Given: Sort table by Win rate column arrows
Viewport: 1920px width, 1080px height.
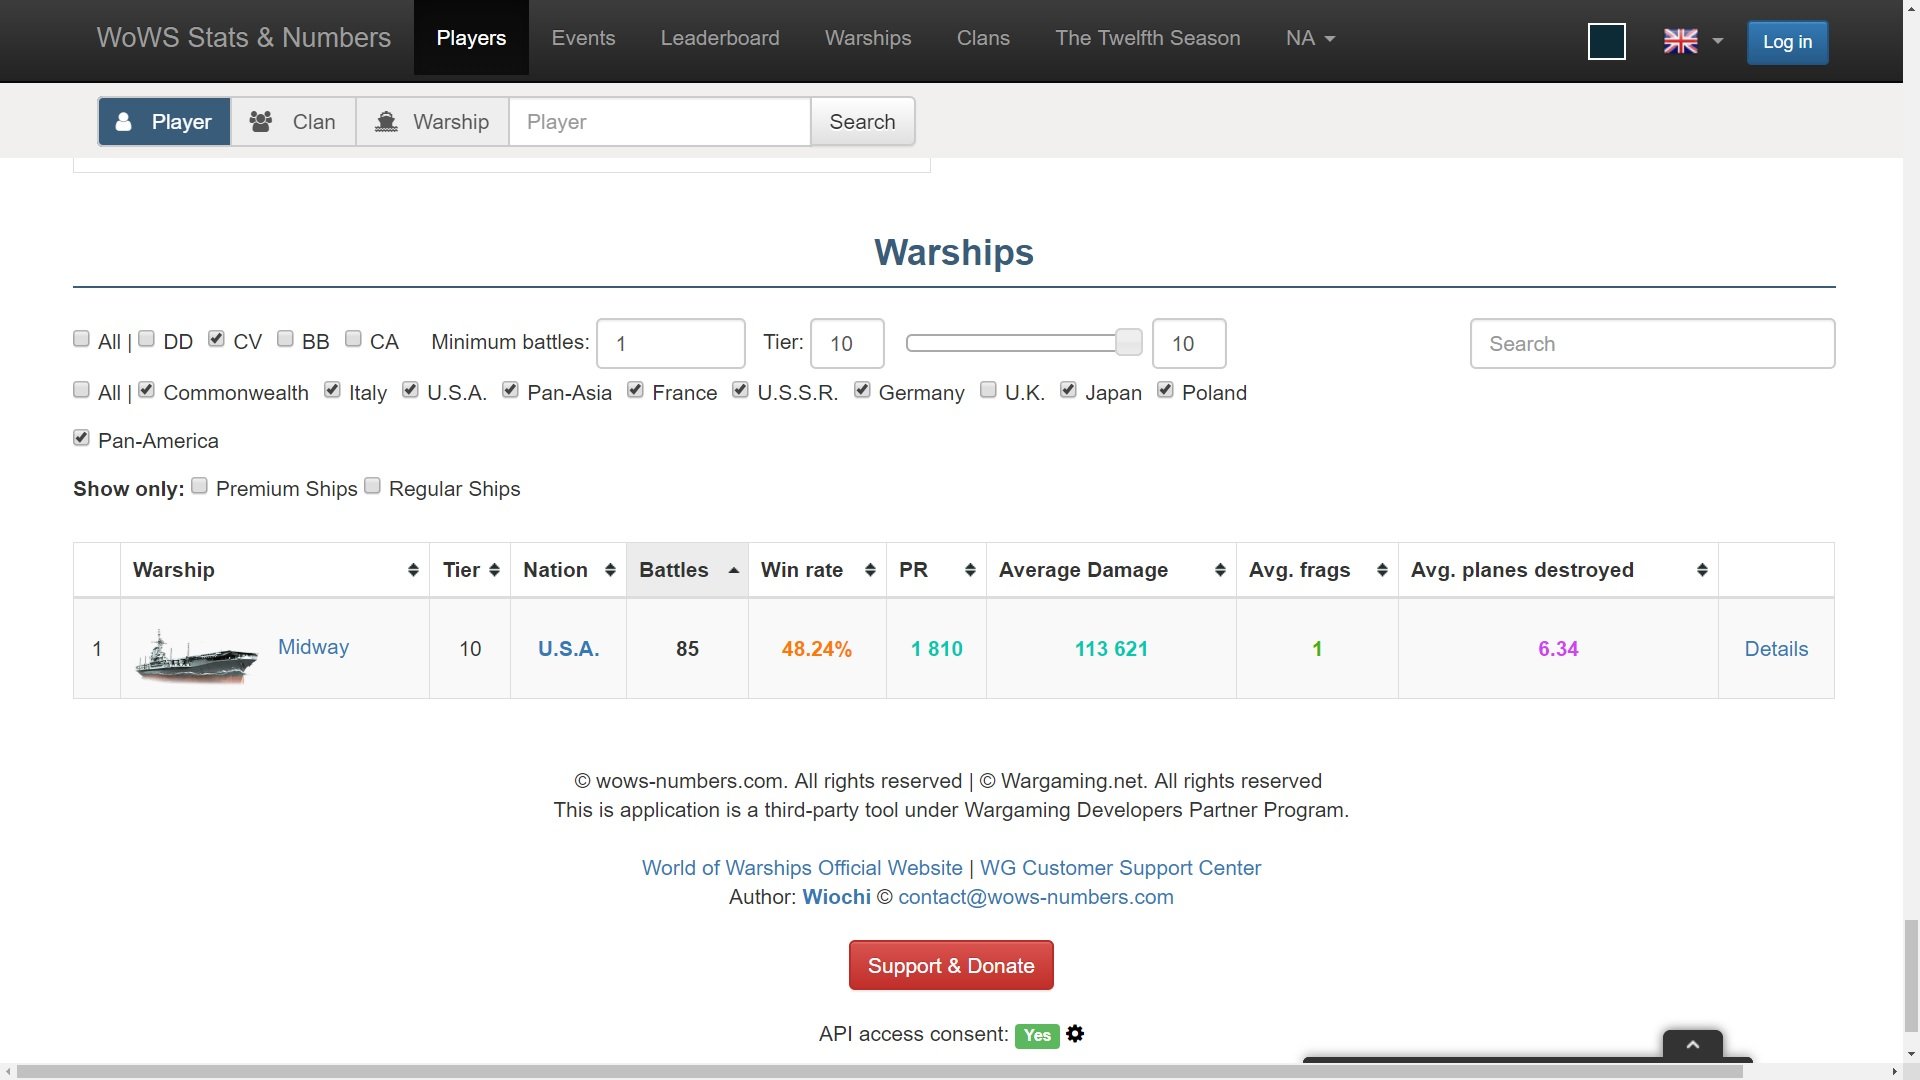Looking at the screenshot, I should pos(869,570).
